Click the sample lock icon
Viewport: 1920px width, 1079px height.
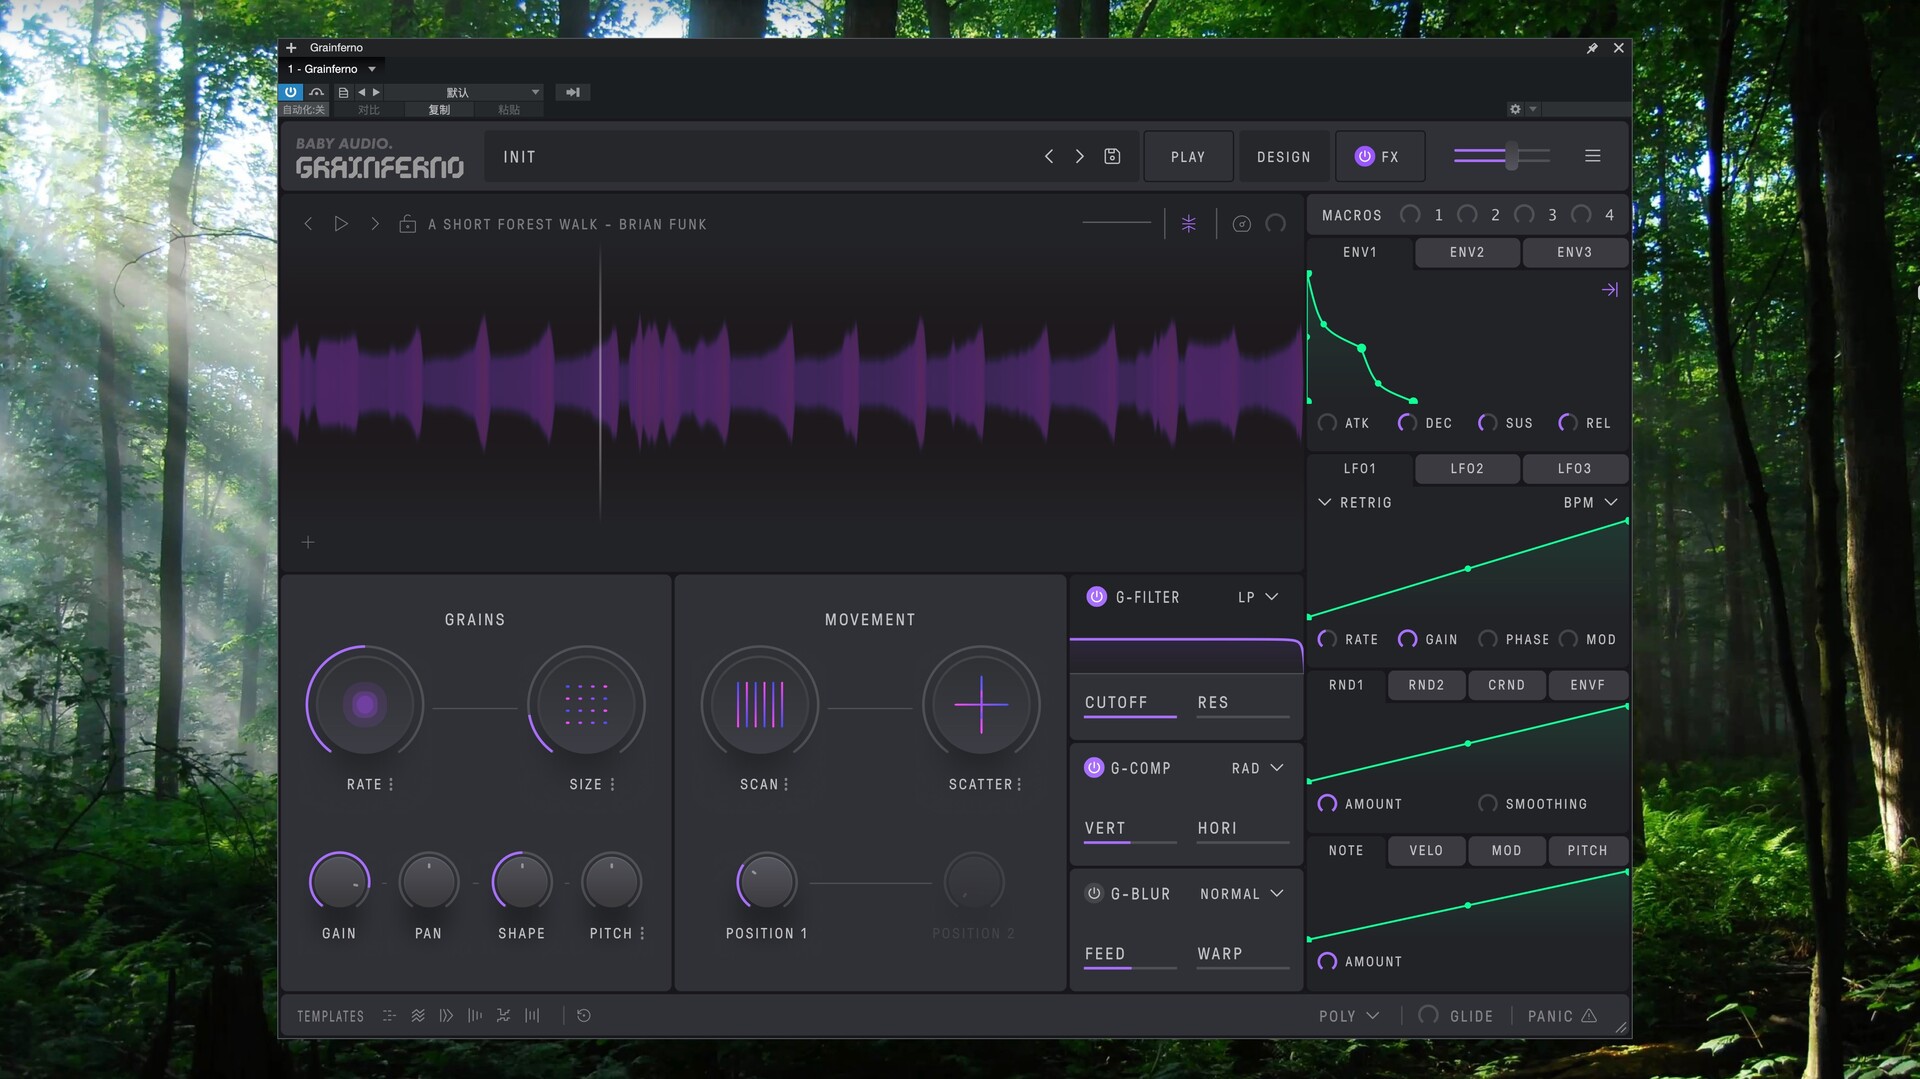(408, 224)
